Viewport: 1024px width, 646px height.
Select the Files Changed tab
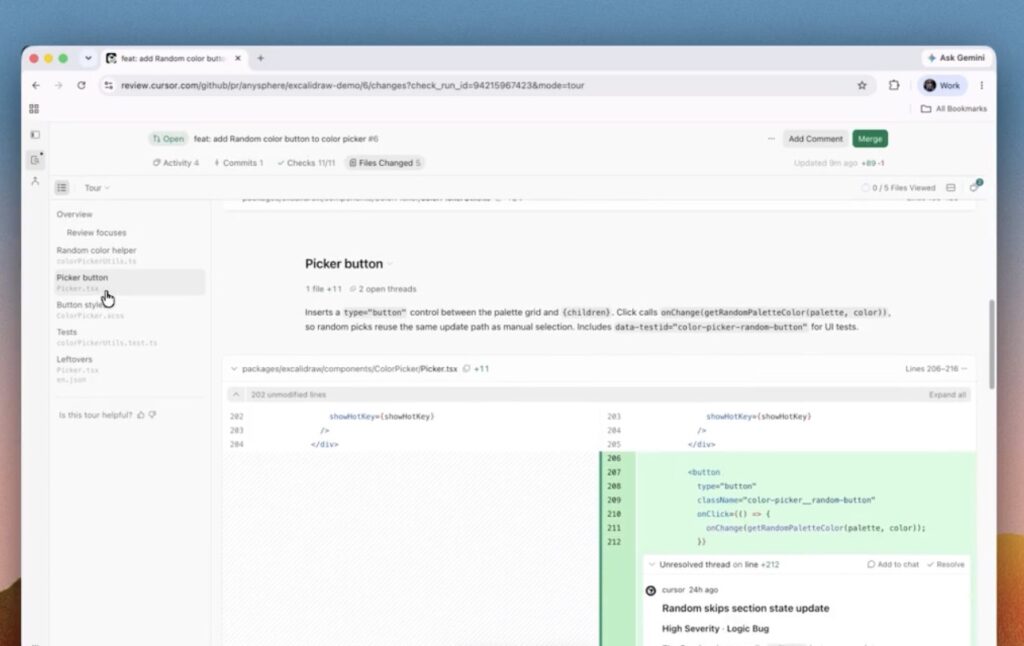385,163
